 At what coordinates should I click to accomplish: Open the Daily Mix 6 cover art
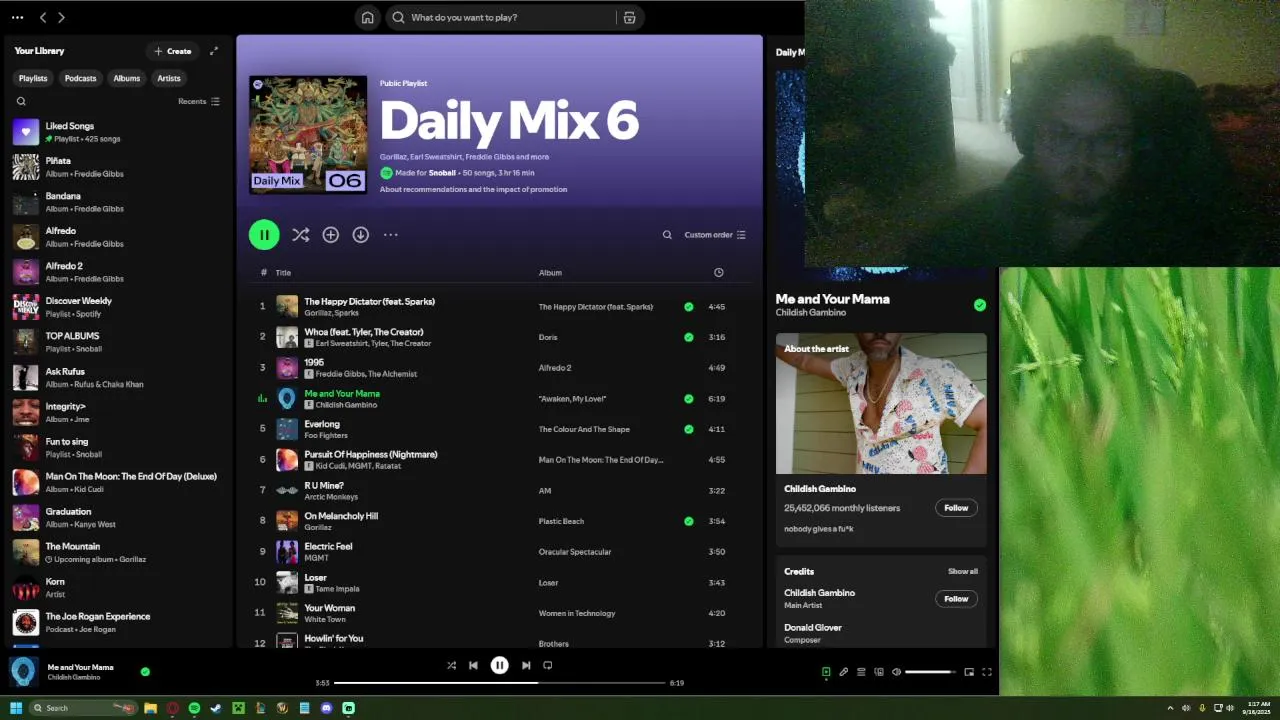click(x=308, y=135)
